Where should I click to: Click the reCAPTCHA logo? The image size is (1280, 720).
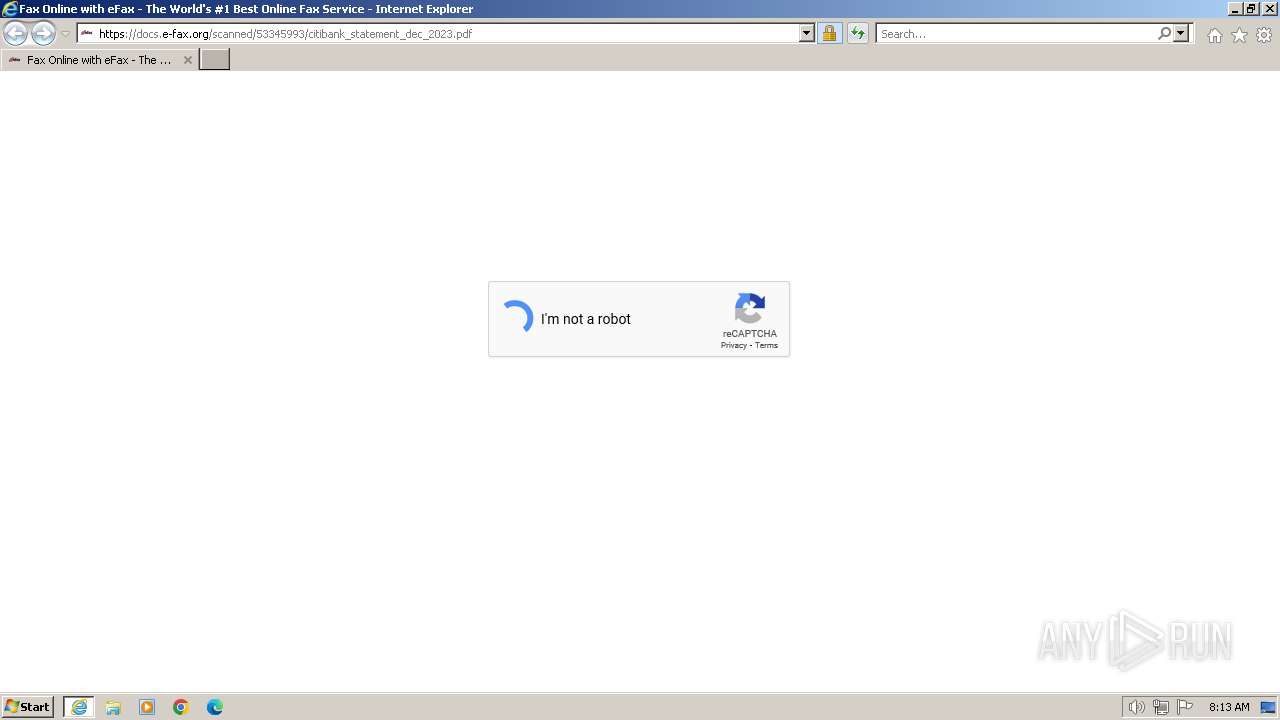coord(750,309)
